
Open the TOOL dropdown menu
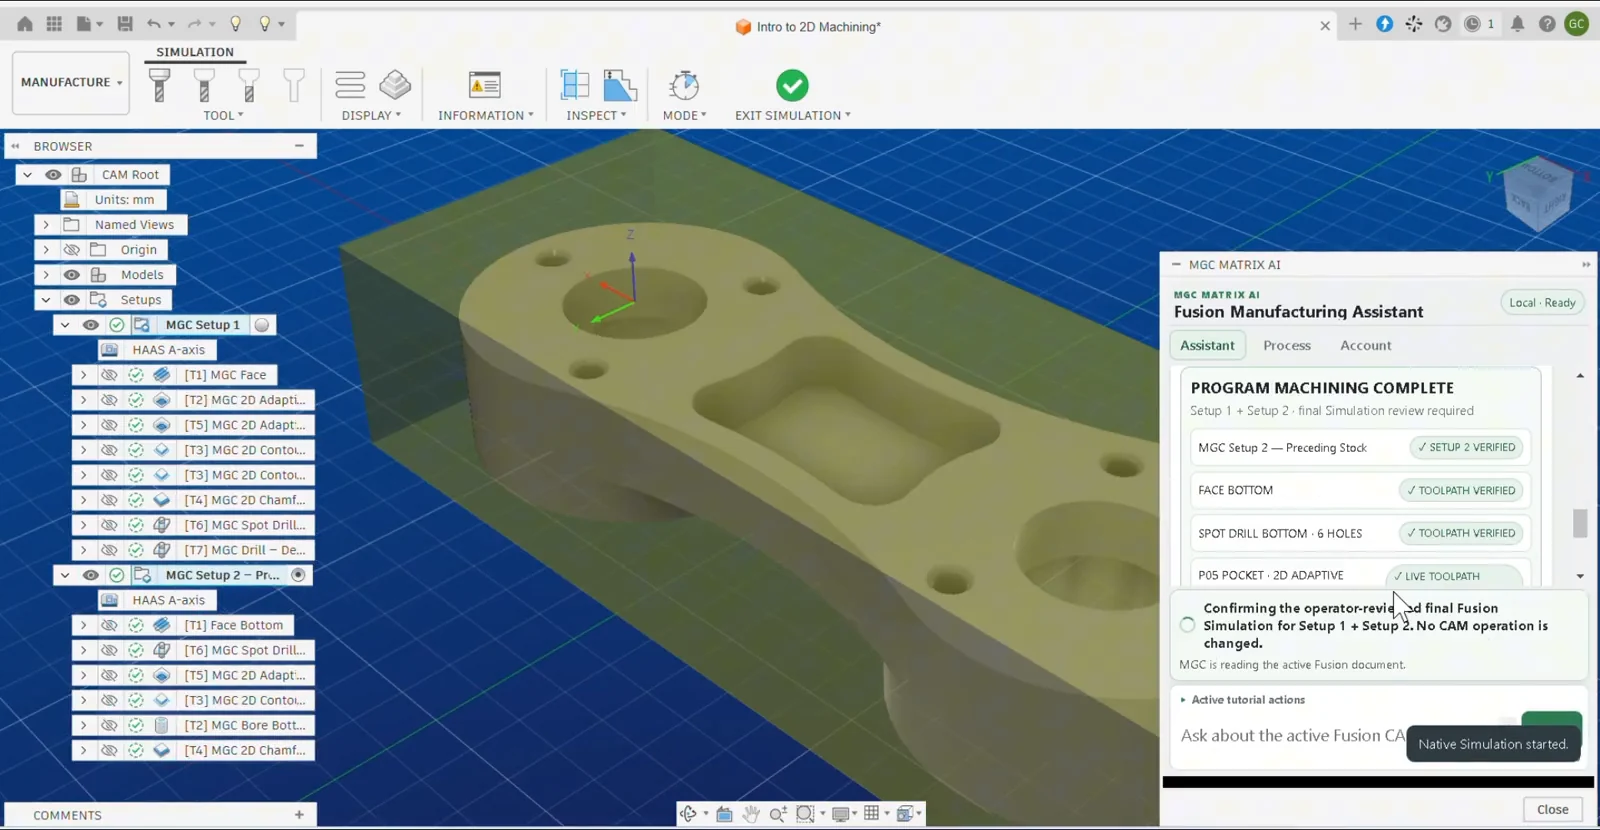[224, 115]
